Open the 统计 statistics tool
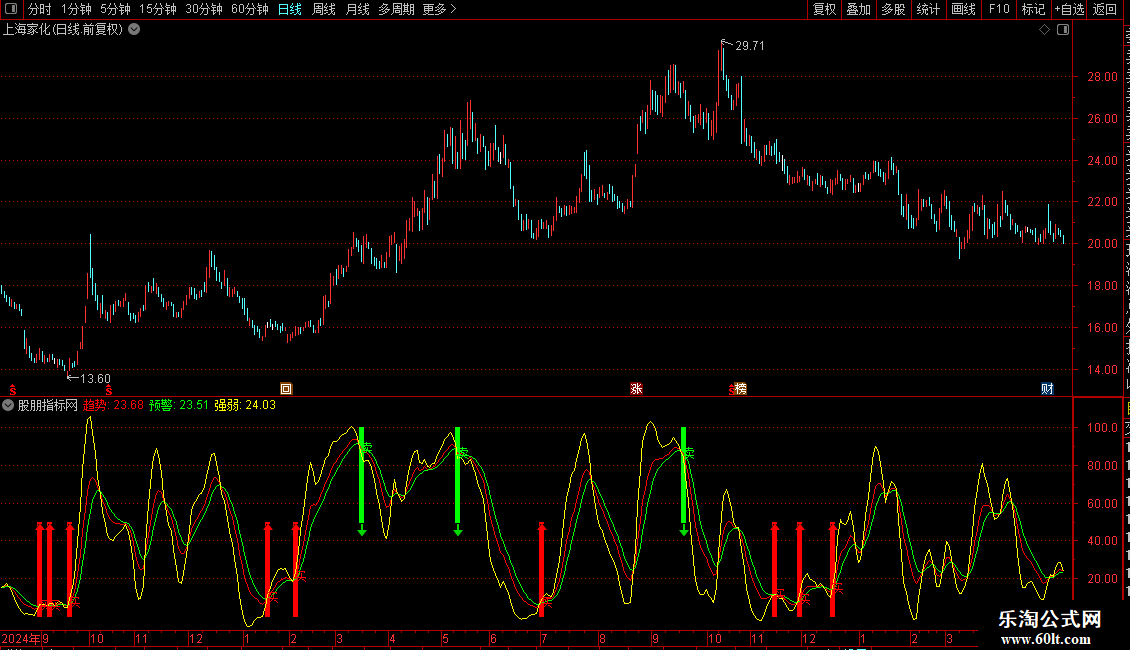Viewport: 1130px width, 650px height. [928, 9]
